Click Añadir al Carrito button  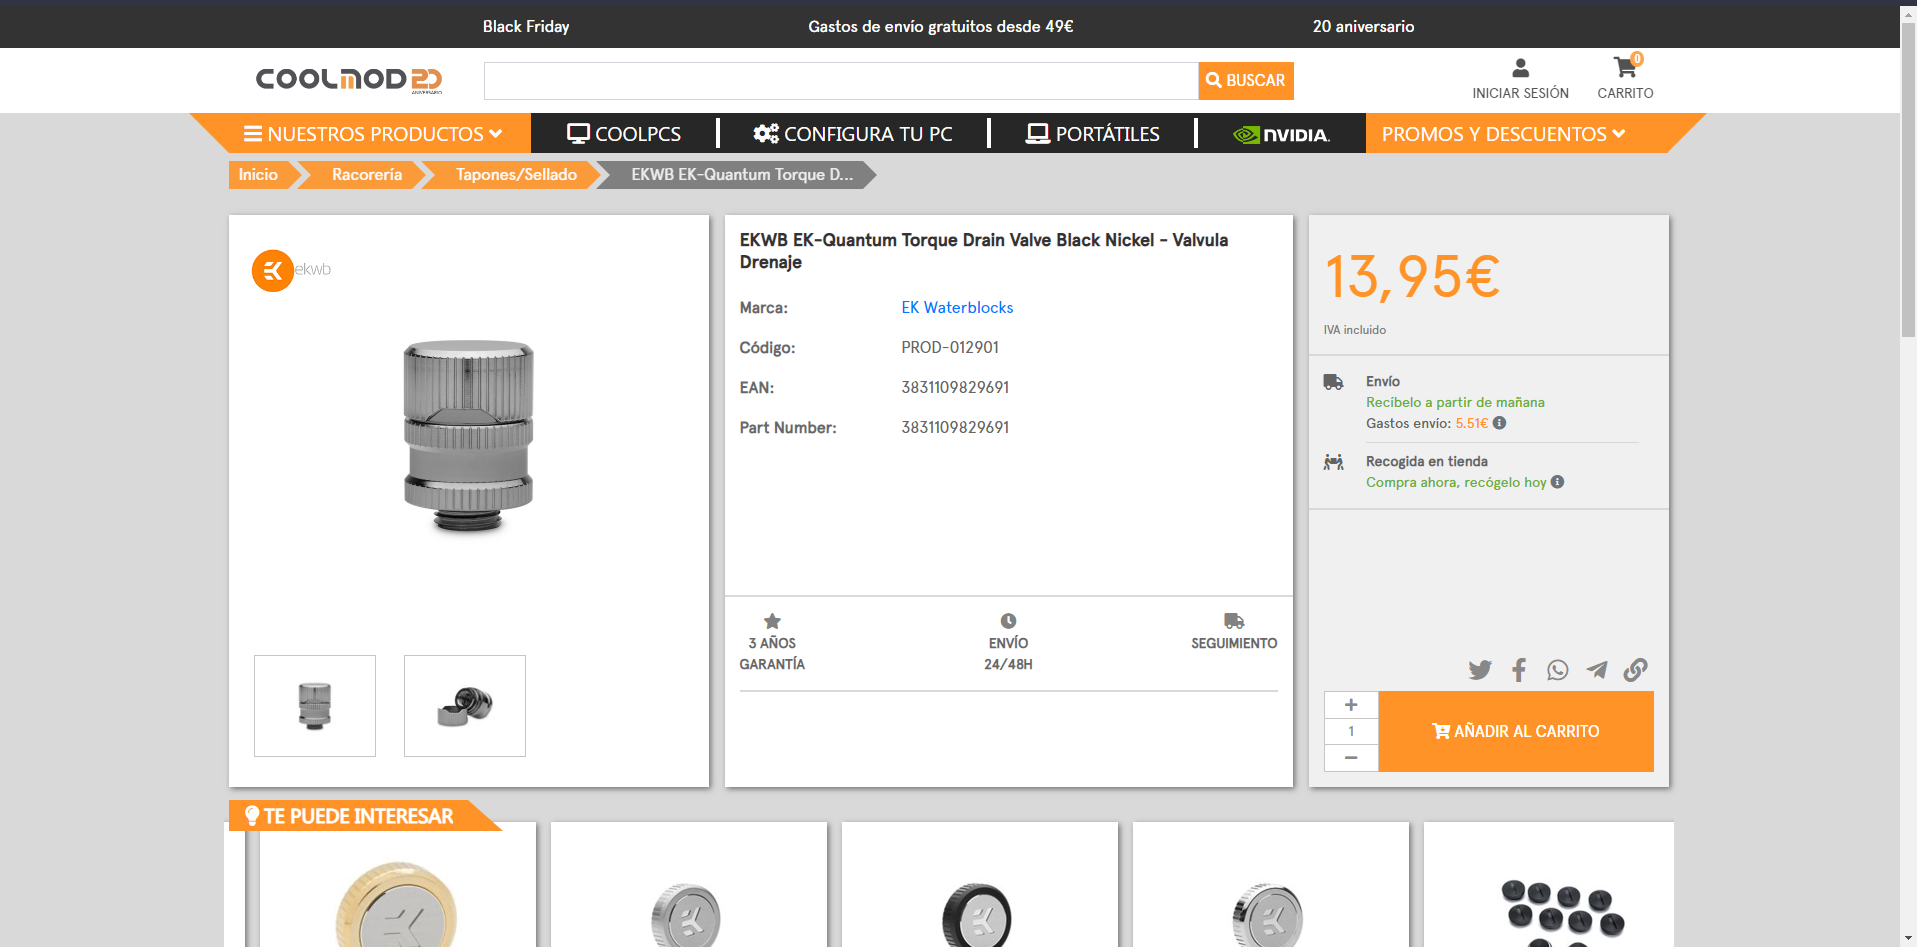pyautogui.click(x=1515, y=731)
